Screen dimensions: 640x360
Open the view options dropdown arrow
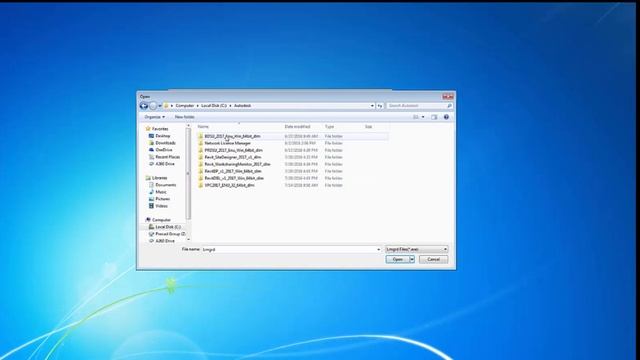coord(423,117)
